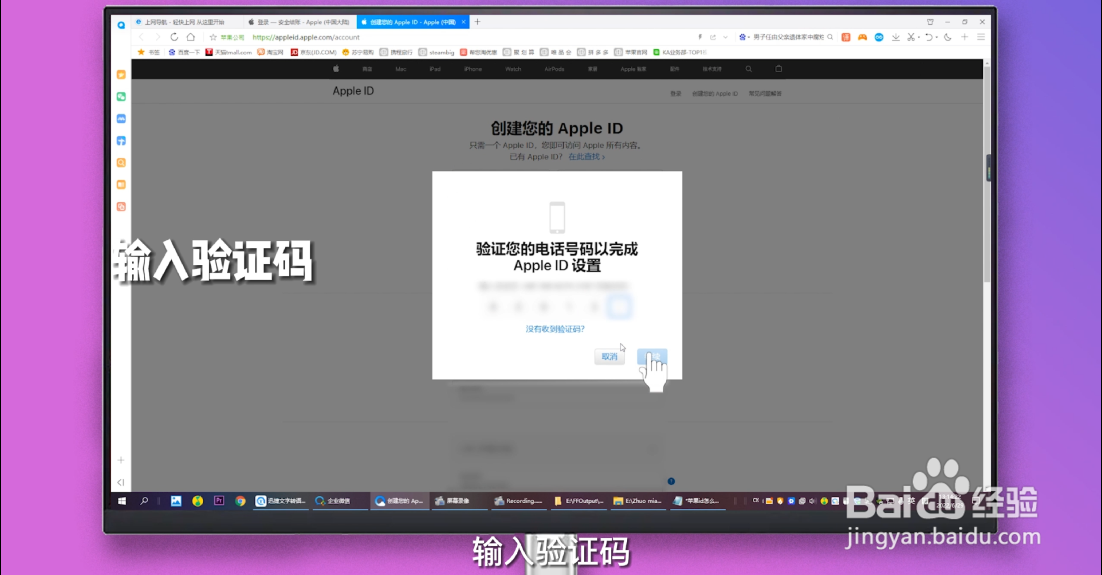Open 企业微信 in the taskbar
This screenshot has width=1102, height=575.
(340, 501)
